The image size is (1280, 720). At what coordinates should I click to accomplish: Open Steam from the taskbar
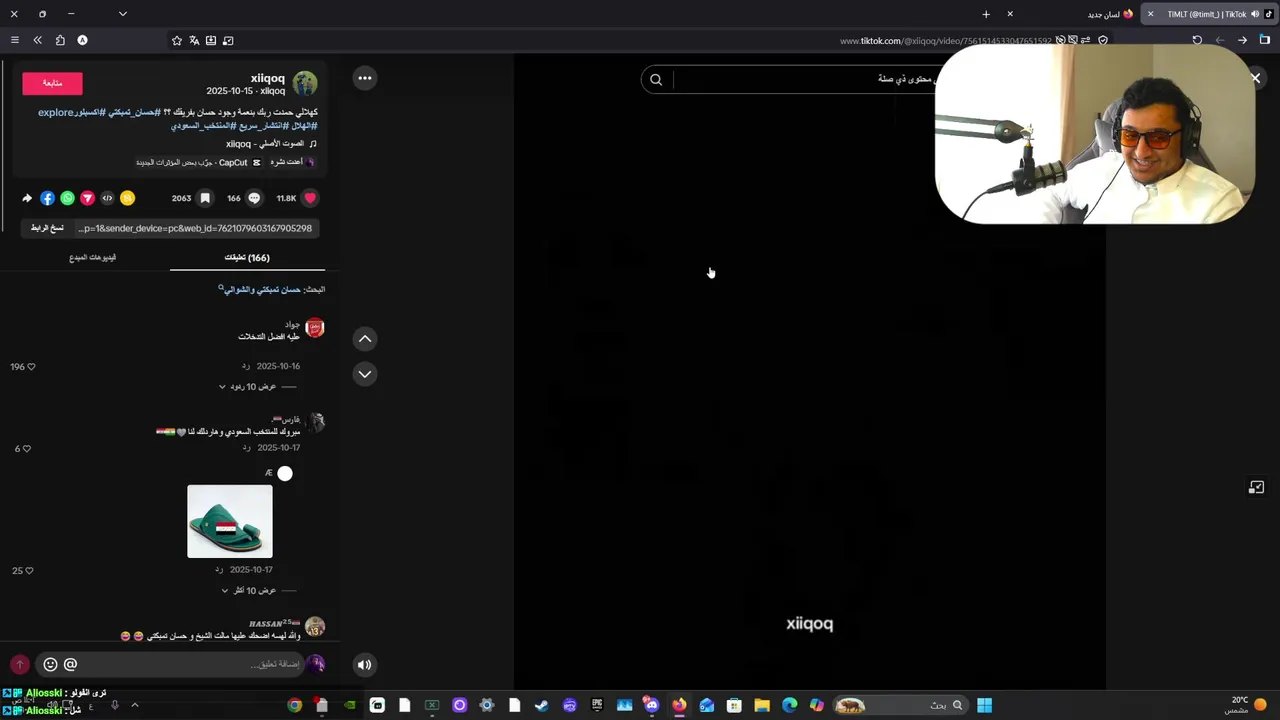coord(542,705)
